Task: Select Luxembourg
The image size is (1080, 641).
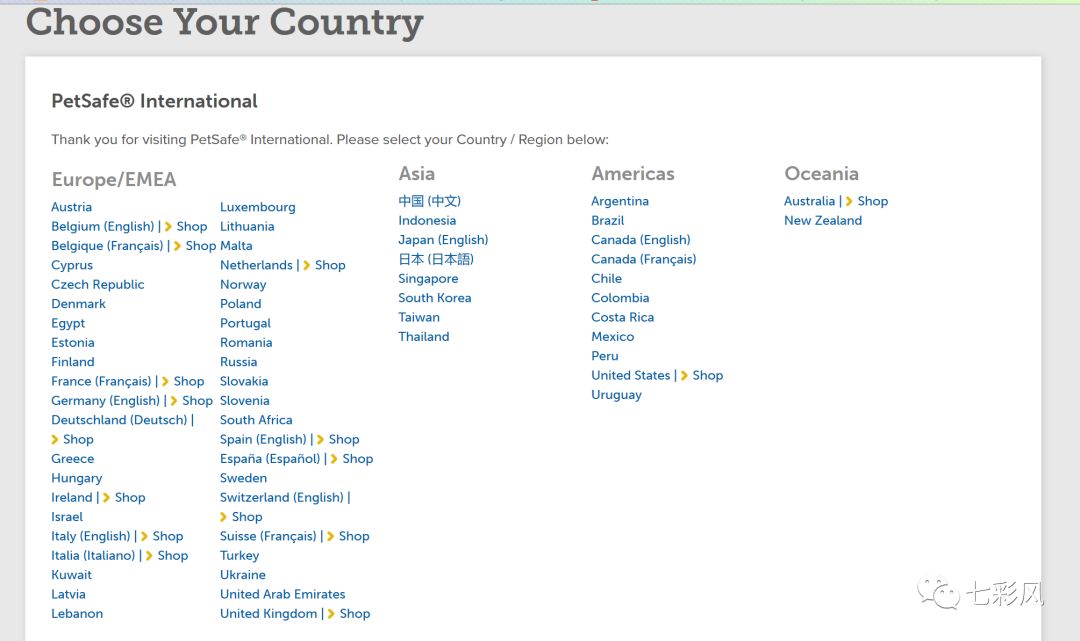Action: pos(258,207)
